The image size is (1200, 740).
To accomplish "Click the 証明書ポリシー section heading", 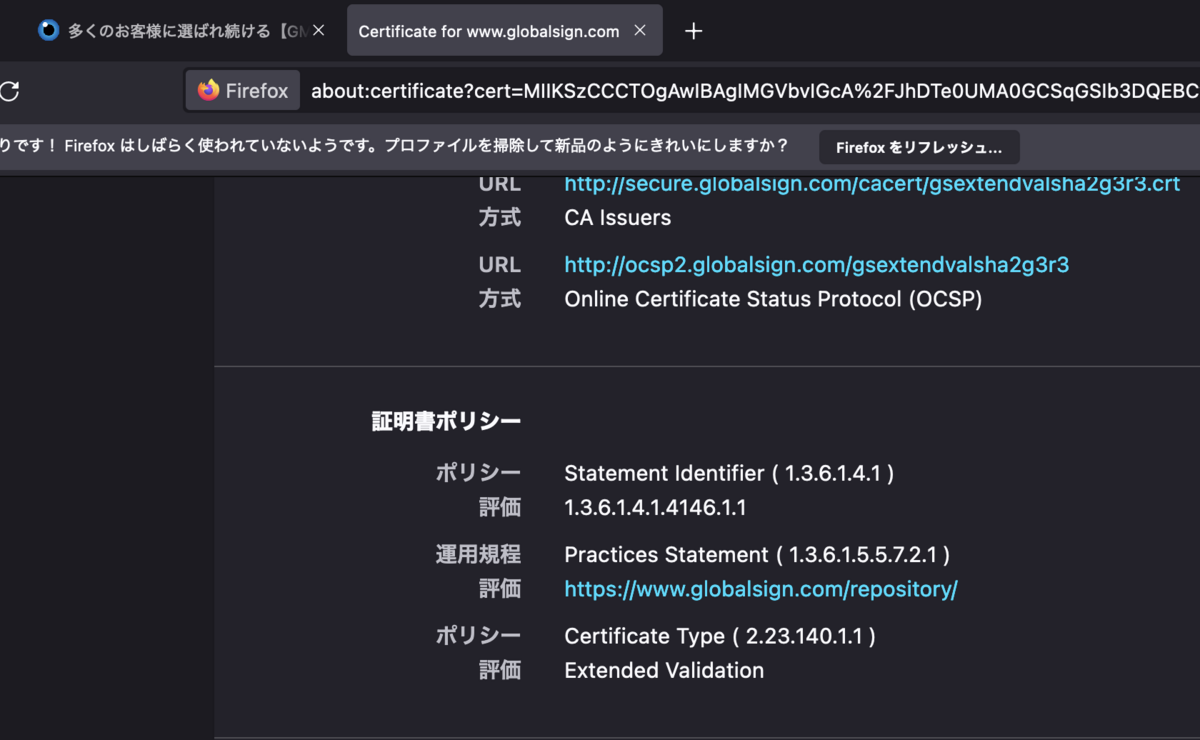I will [446, 421].
